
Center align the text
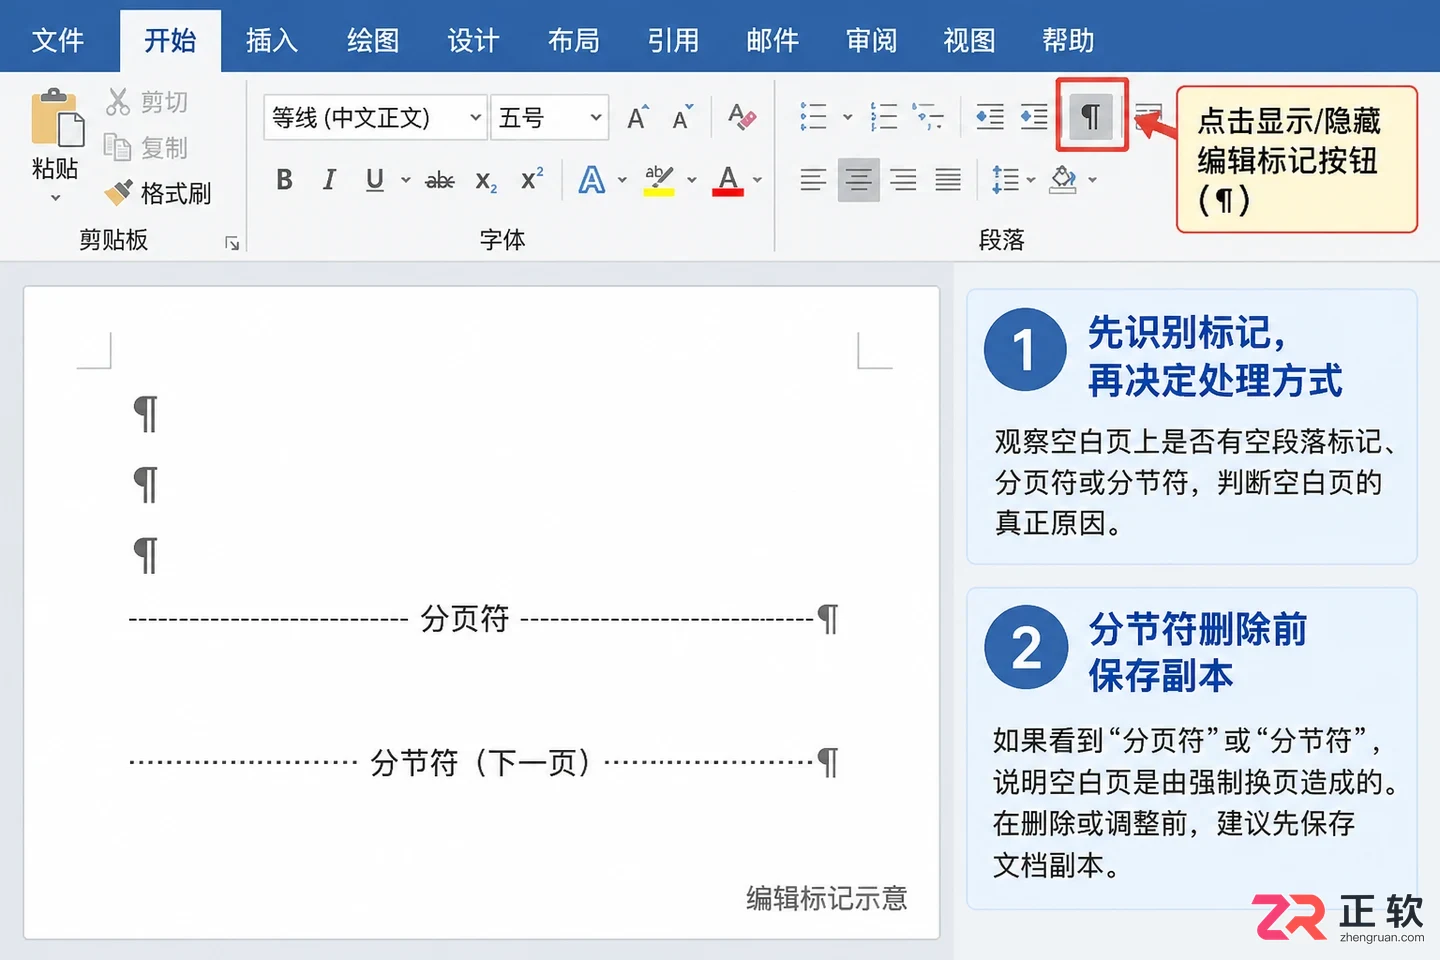click(x=858, y=180)
